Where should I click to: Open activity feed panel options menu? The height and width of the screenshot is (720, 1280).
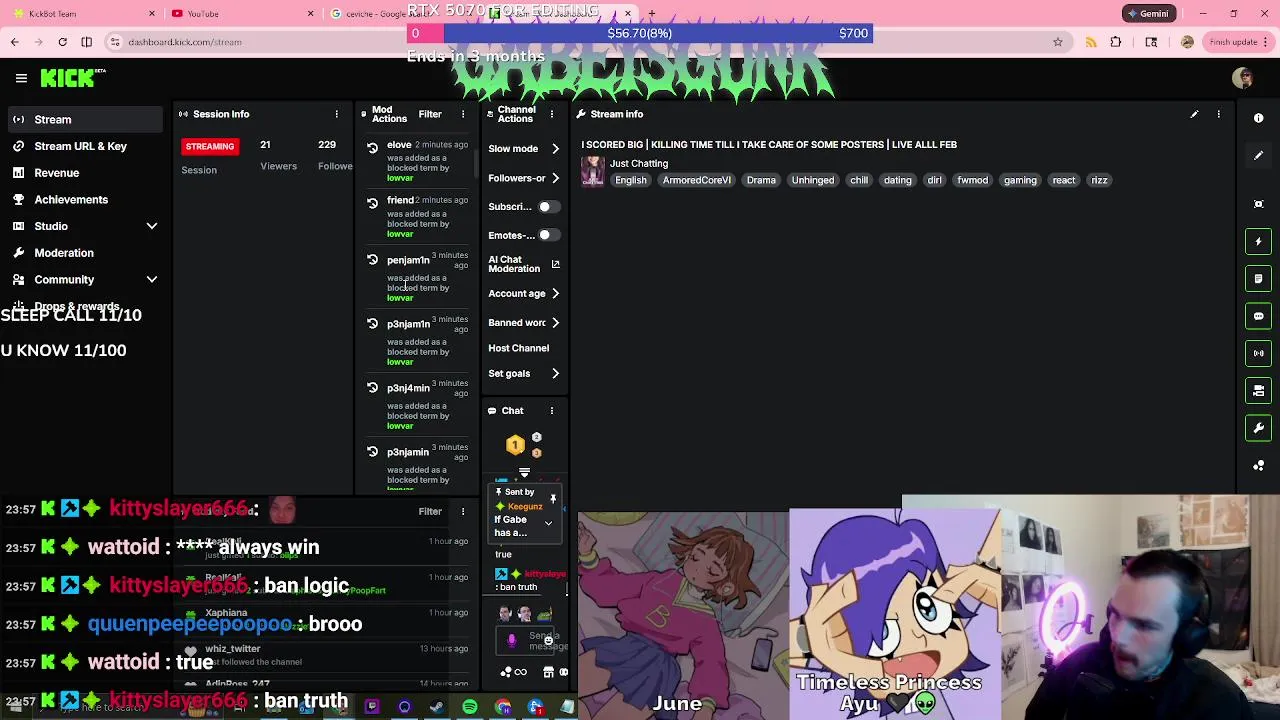click(463, 512)
